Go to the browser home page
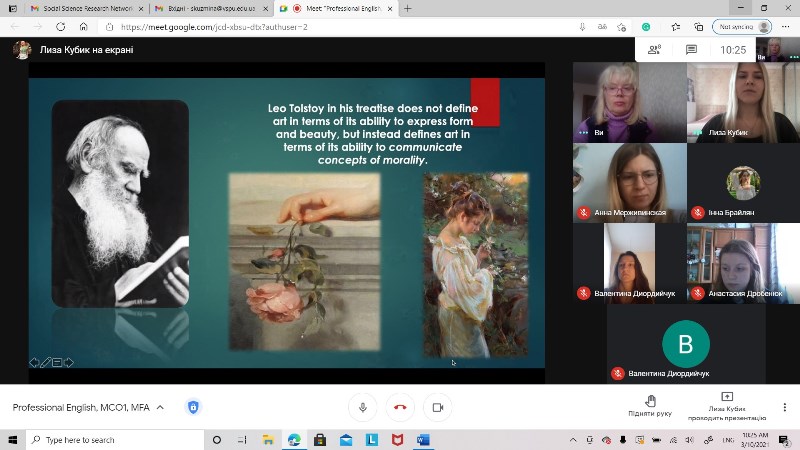Image resolution: width=800 pixels, height=450 pixels. (x=84, y=27)
